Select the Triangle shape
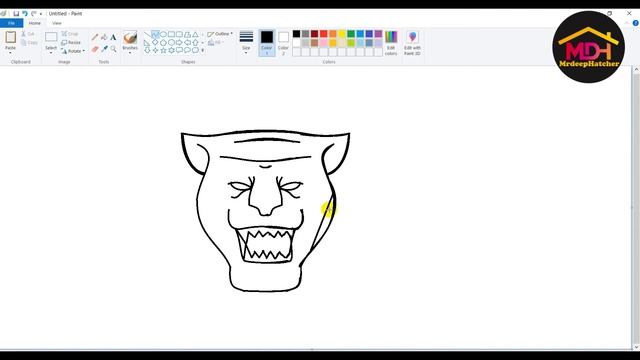Screen dimensions: 640x360 (195, 35)
